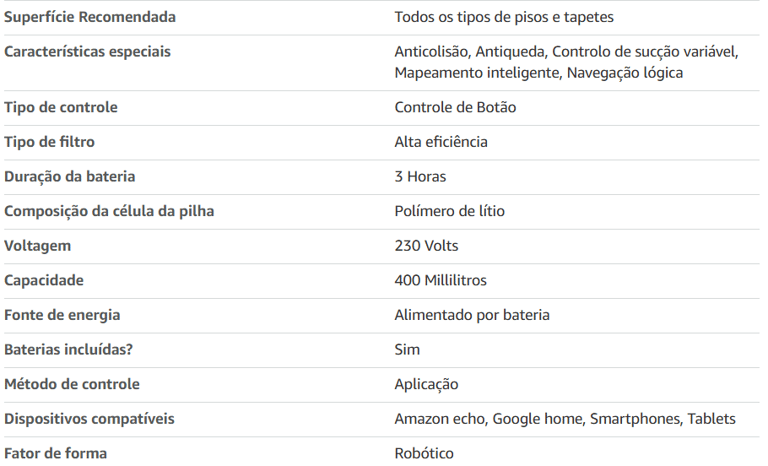Click the Dispositivos compatíveis label
The image size is (768, 466).
coord(89,419)
